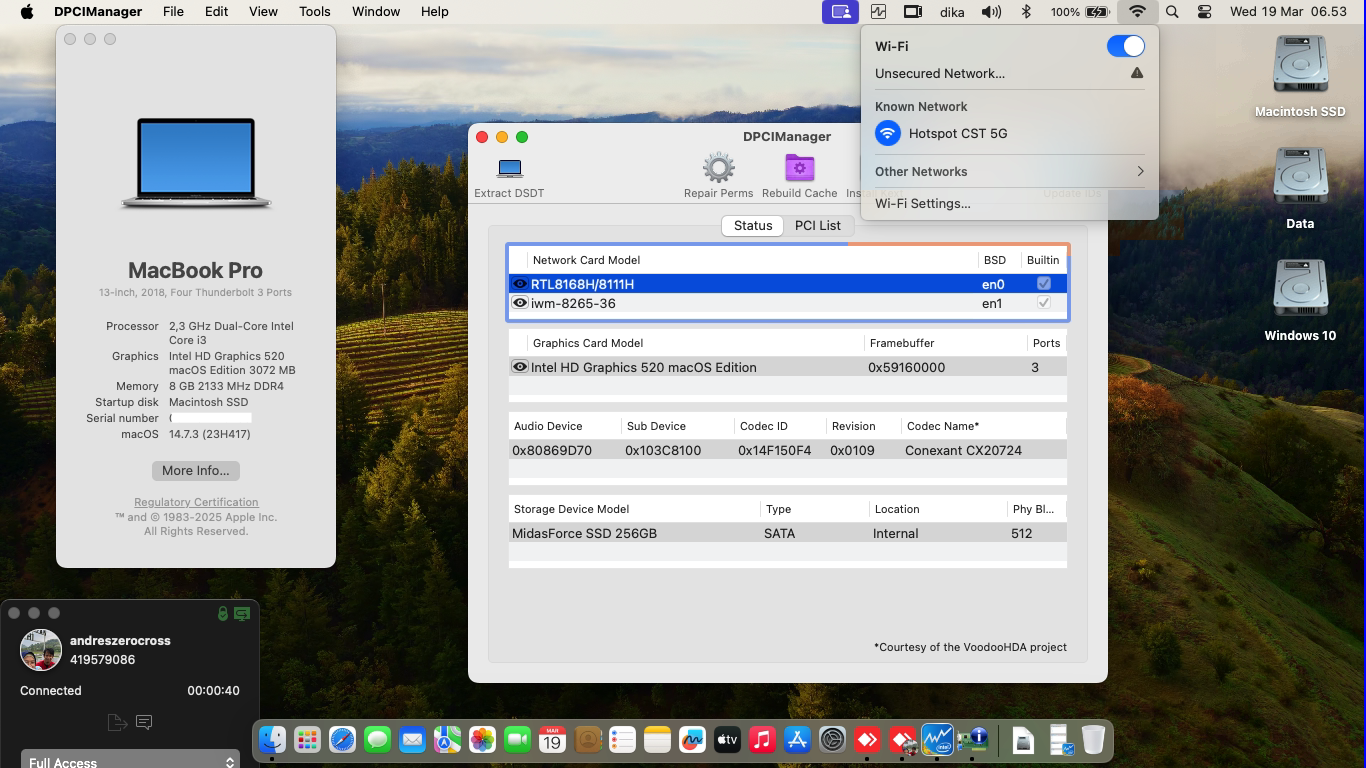1366x768 pixels.
Task: Open the Regulatory Certification link
Action: (195, 502)
